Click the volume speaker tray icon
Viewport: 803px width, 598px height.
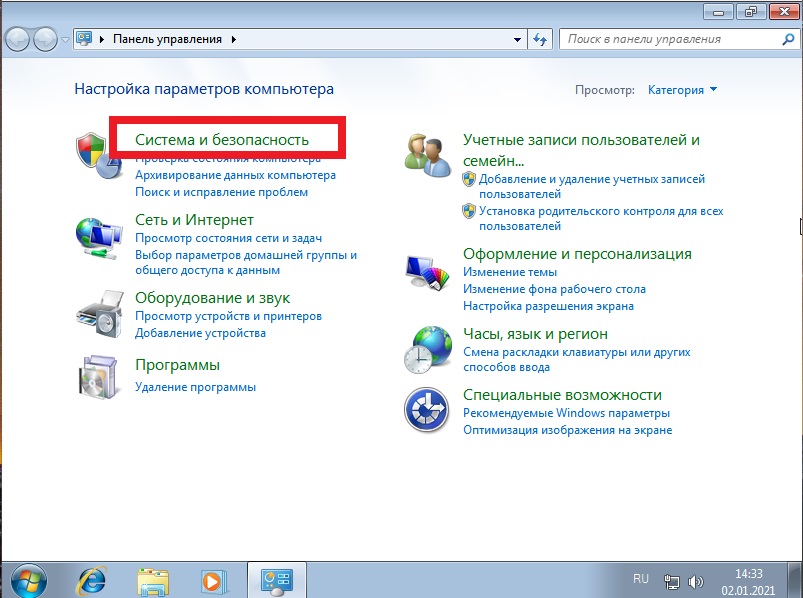(695, 582)
